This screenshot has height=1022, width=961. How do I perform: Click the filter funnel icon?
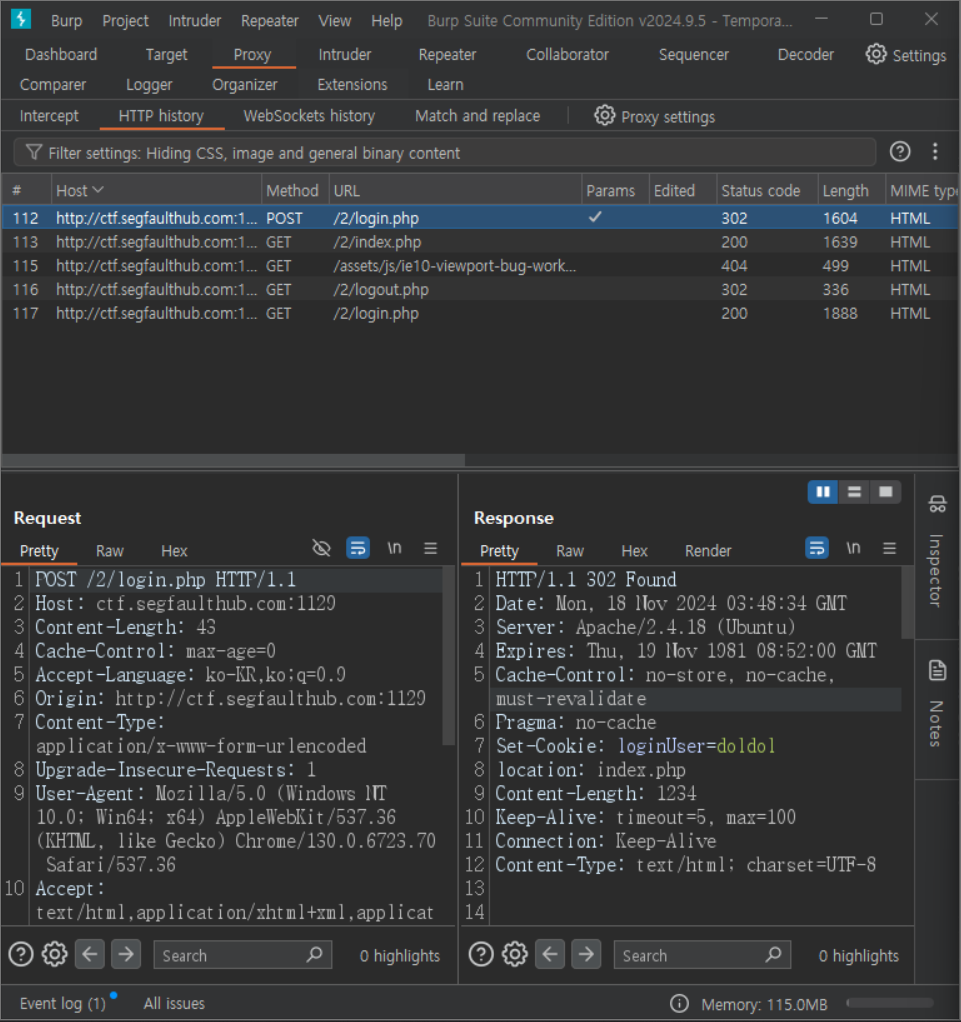coord(34,153)
